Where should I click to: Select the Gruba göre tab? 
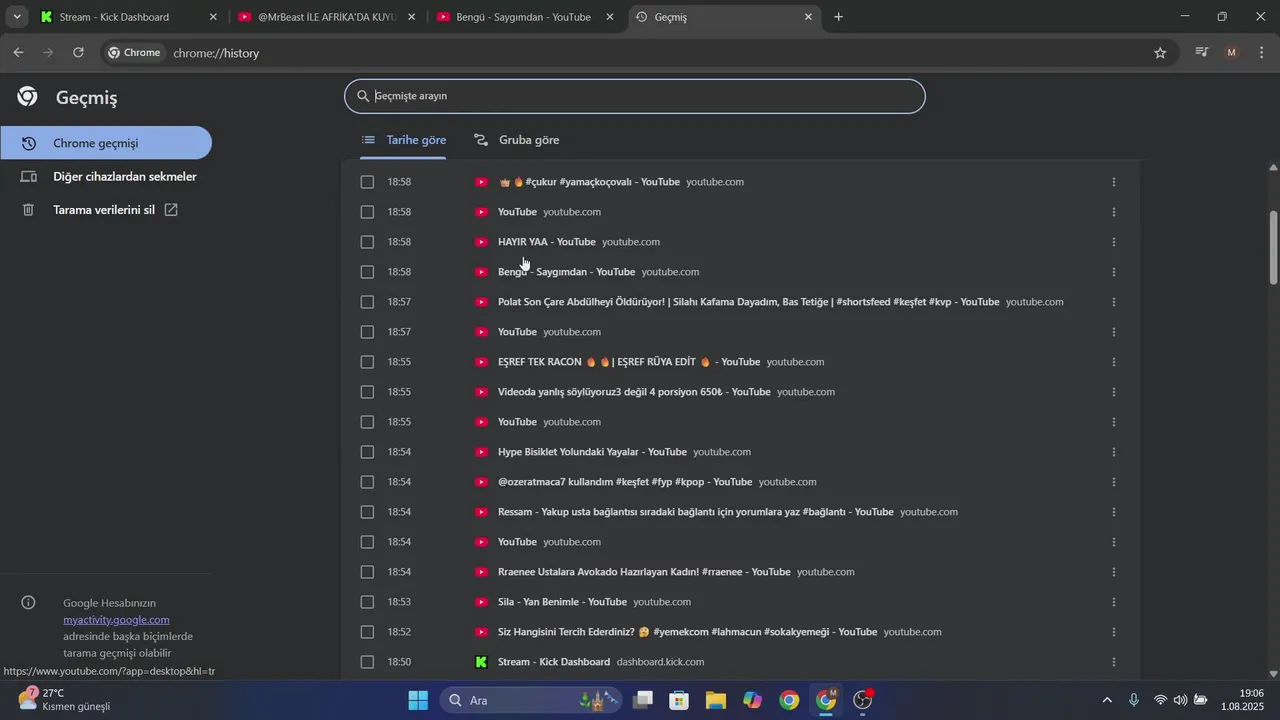[x=517, y=140]
